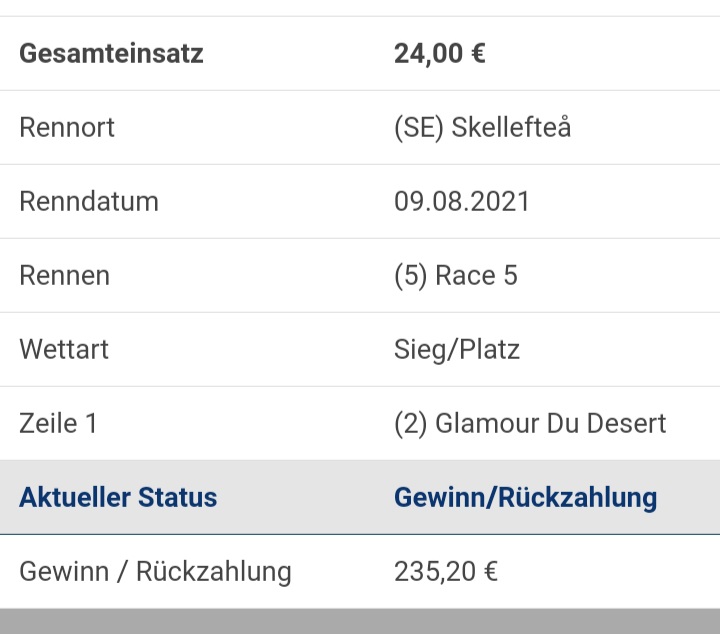Open the (5) Race 5 entry

point(456,276)
